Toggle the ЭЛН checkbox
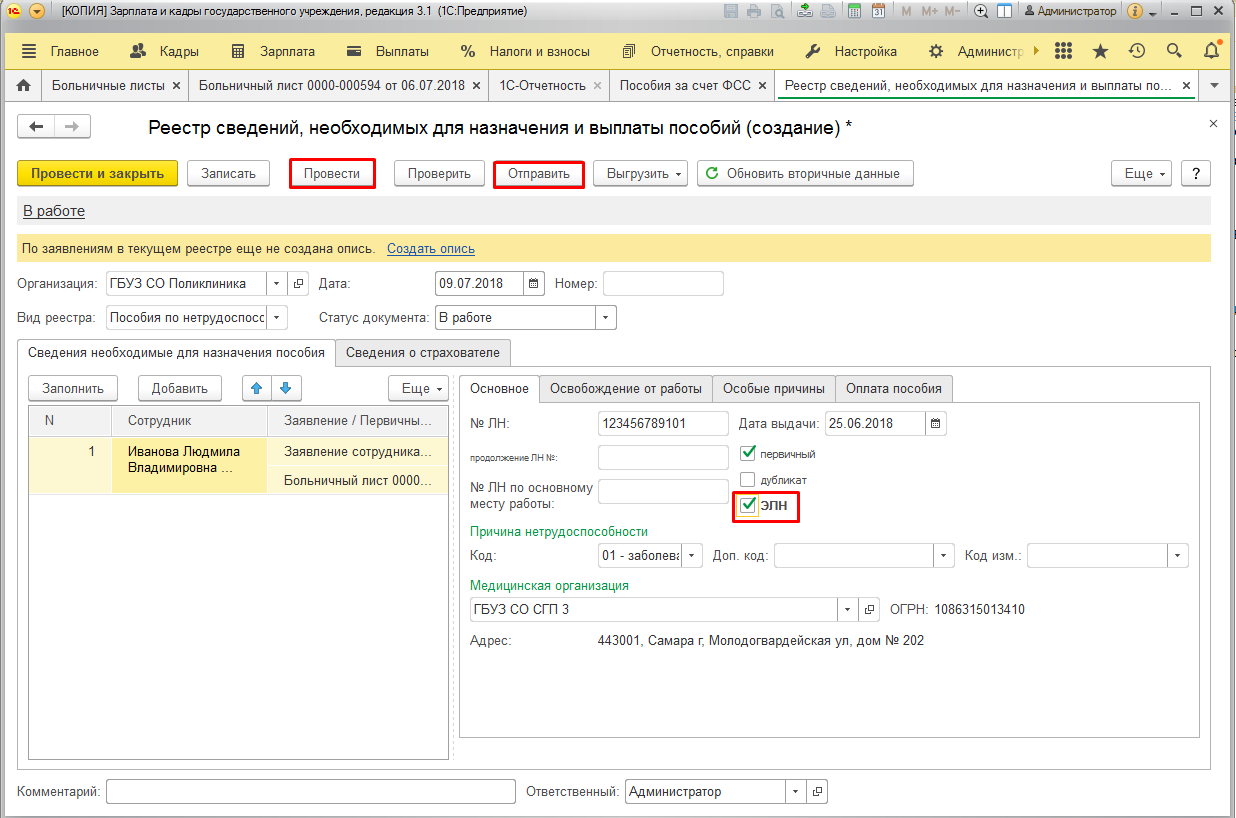 (748, 506)
